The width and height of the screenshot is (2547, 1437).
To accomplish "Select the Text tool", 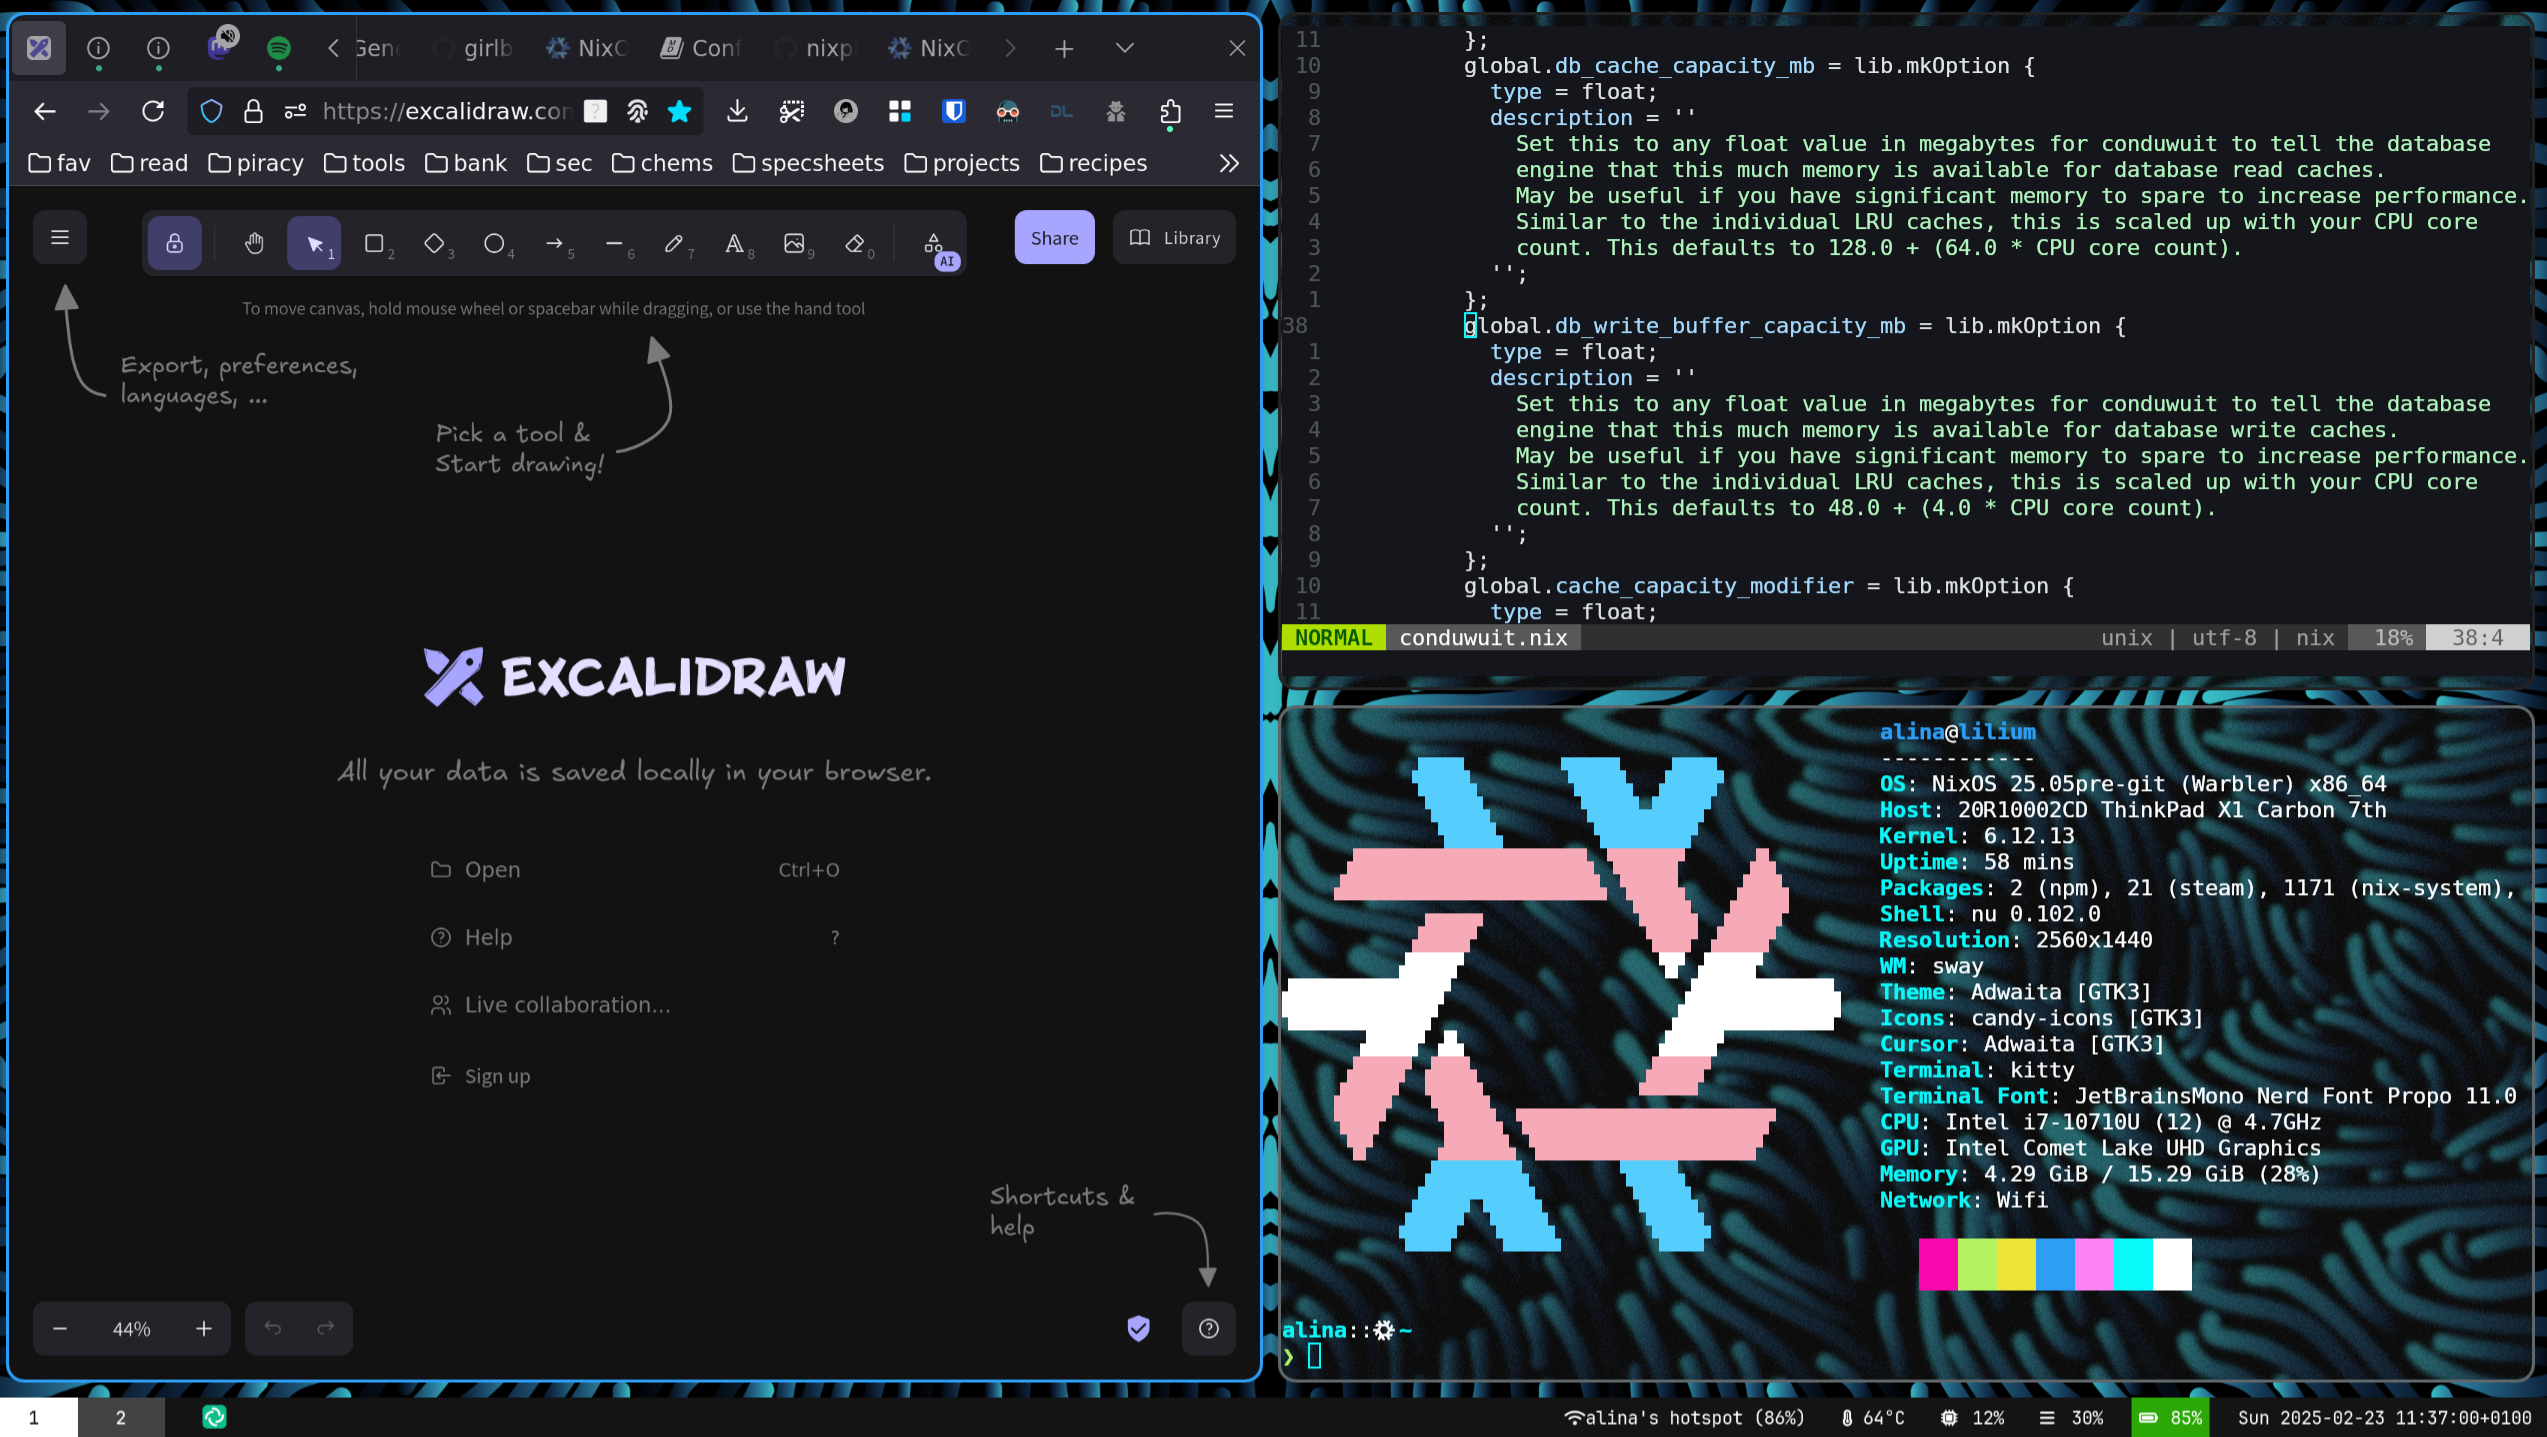I will tap(734, 243).
